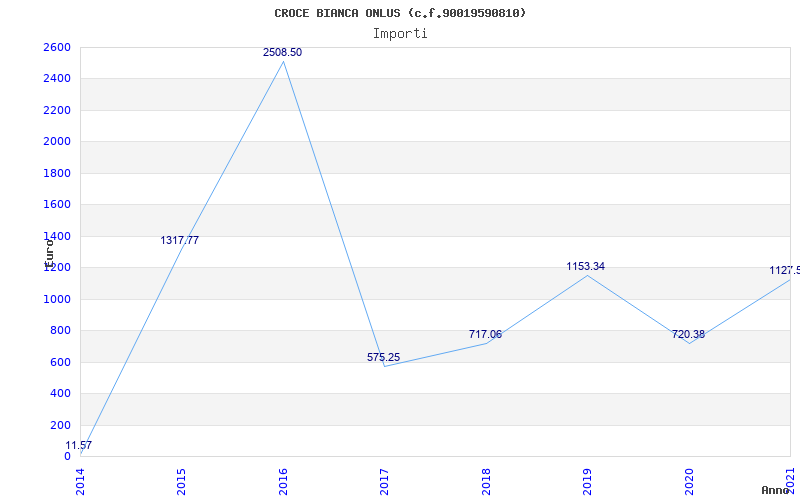Click the 1800 y-axis tick label
Screen dimensions: 800x500
click(x=57, y=173)
